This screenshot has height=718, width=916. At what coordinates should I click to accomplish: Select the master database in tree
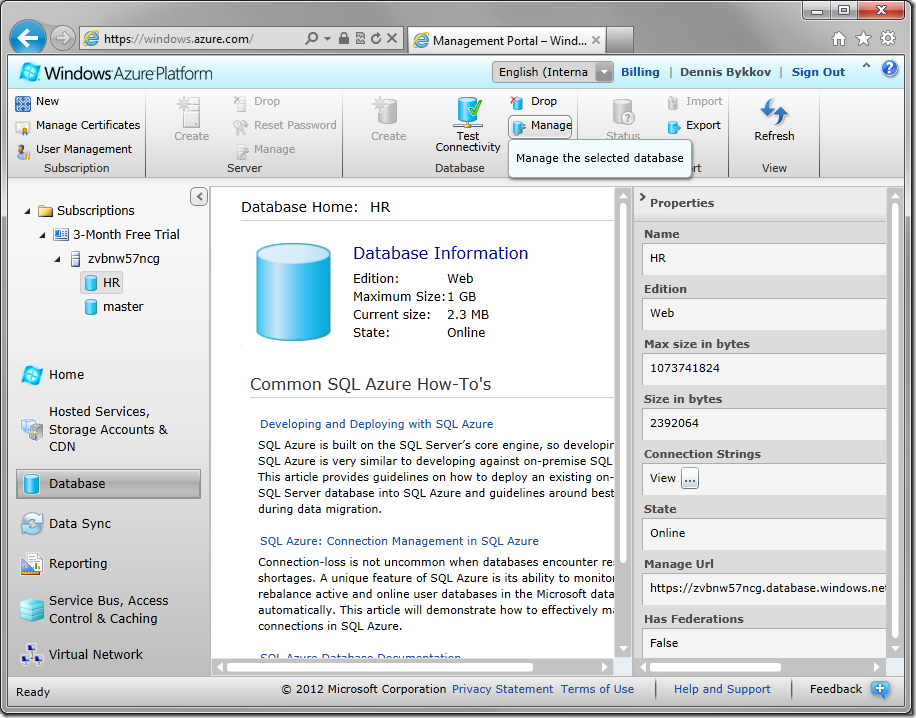point(114,307)
